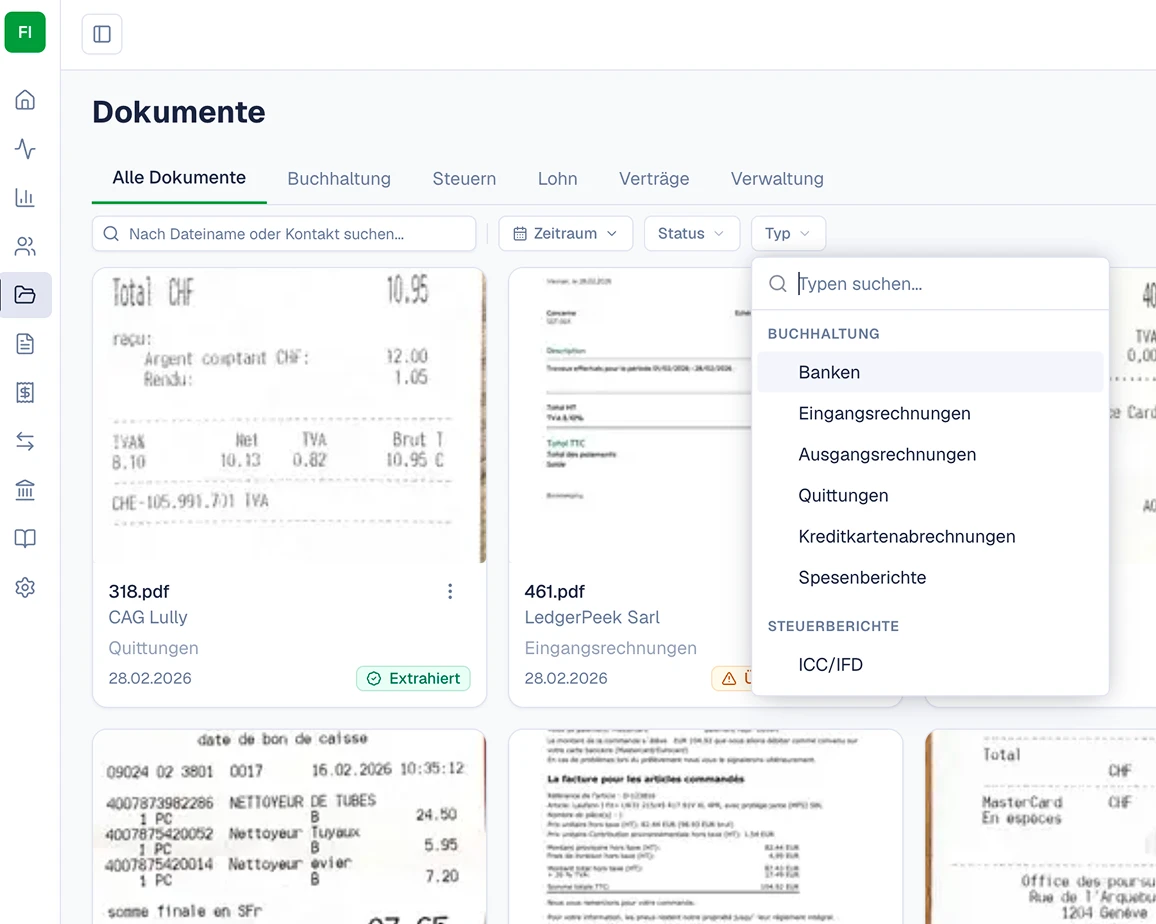Image resolution: width=1156 pixels, height=924 pixels.
Task: Open the bar chart reports icon
Action: pyautogui.click(x=25, y=197)
